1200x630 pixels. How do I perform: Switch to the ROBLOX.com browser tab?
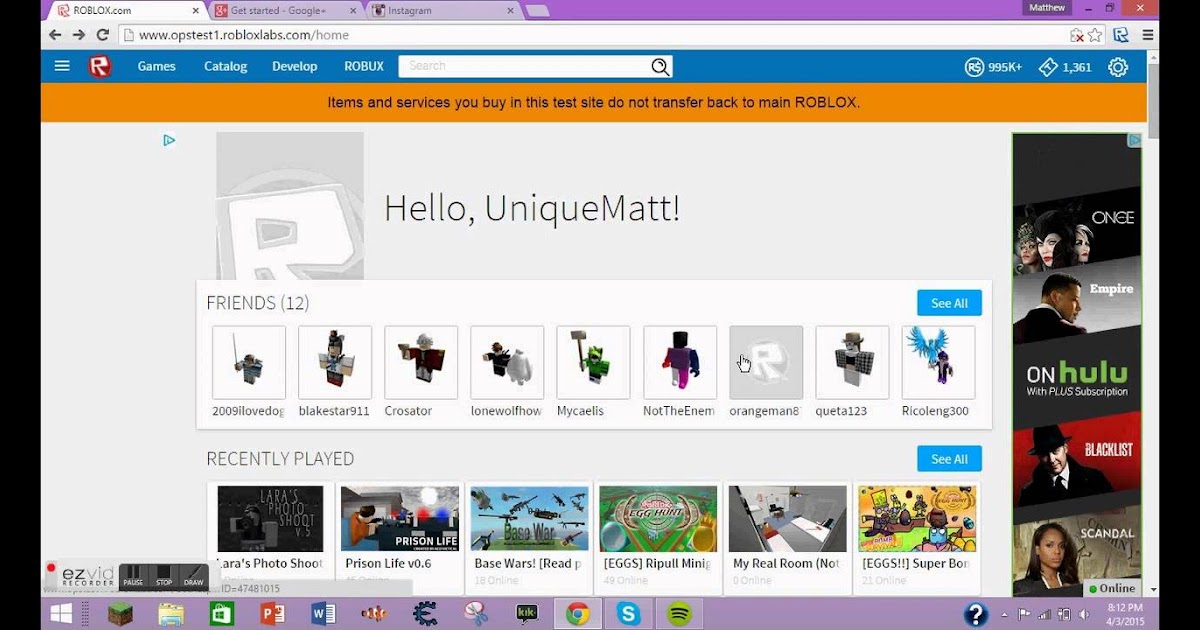pos(125,11)
